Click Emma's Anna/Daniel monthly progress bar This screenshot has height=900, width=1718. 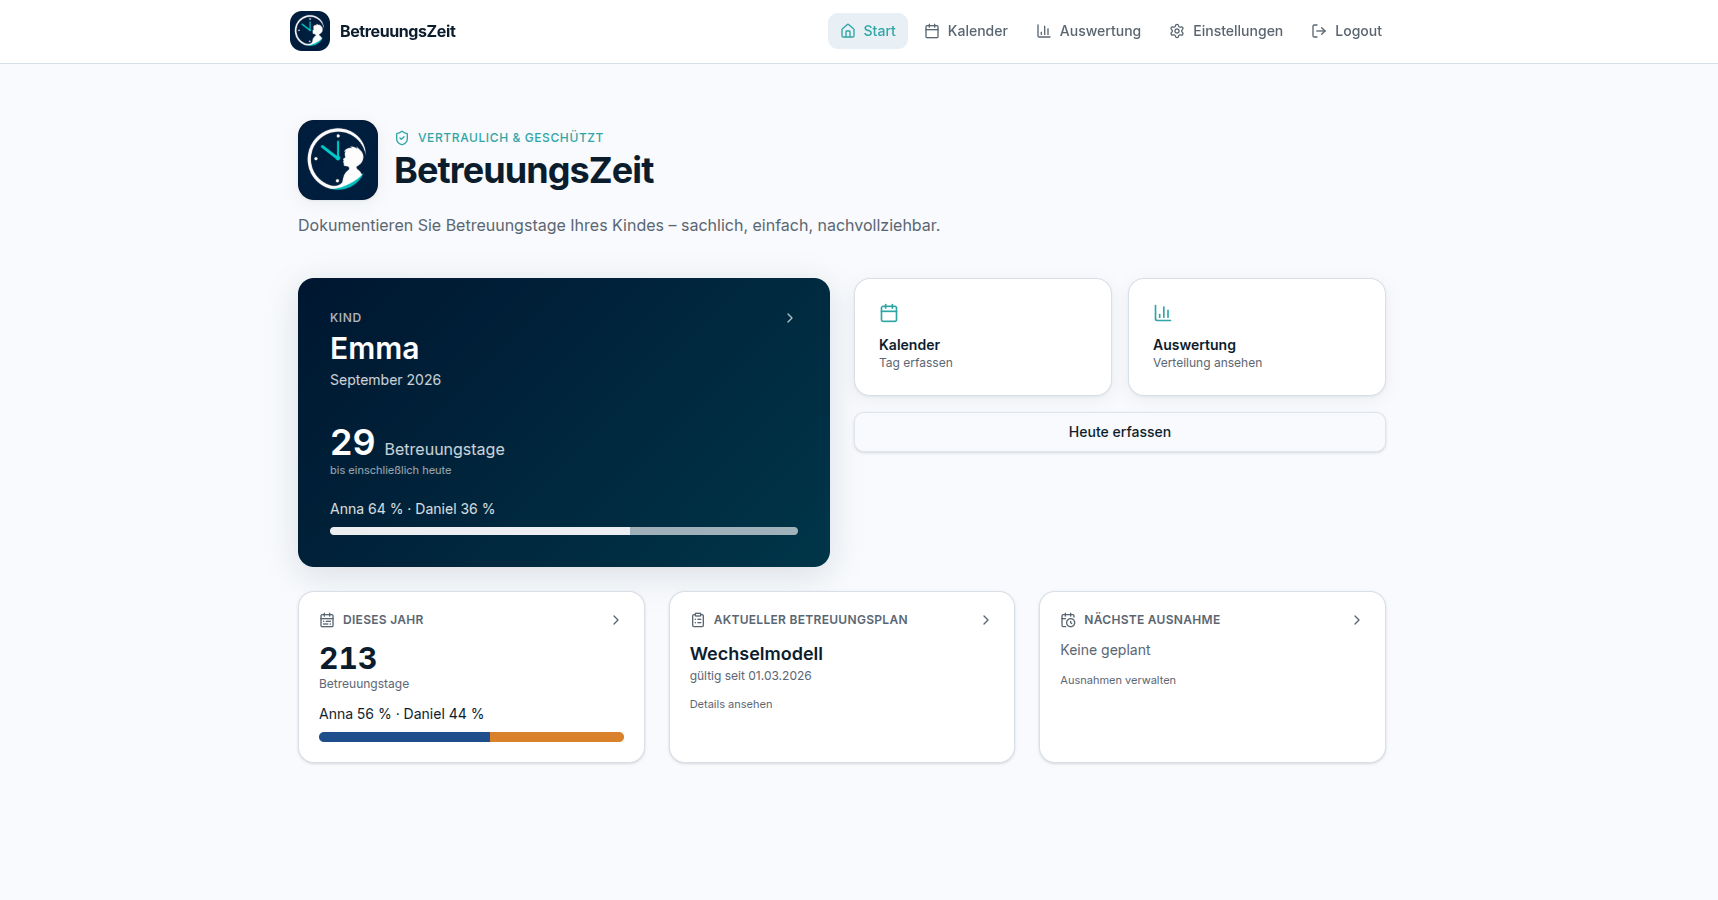564,531
